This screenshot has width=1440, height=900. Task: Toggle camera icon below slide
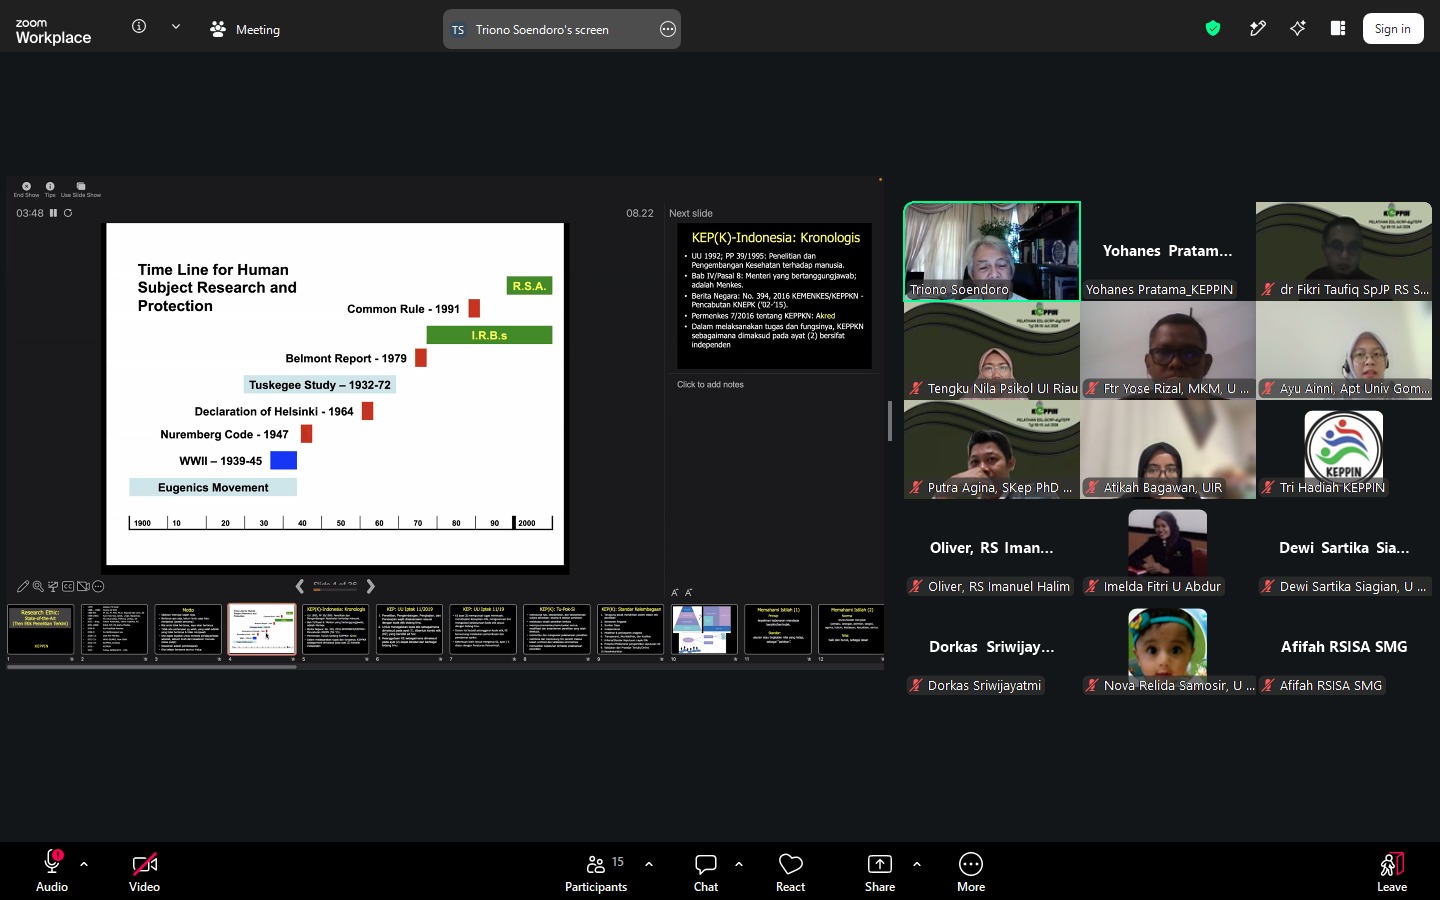point(83,587)
